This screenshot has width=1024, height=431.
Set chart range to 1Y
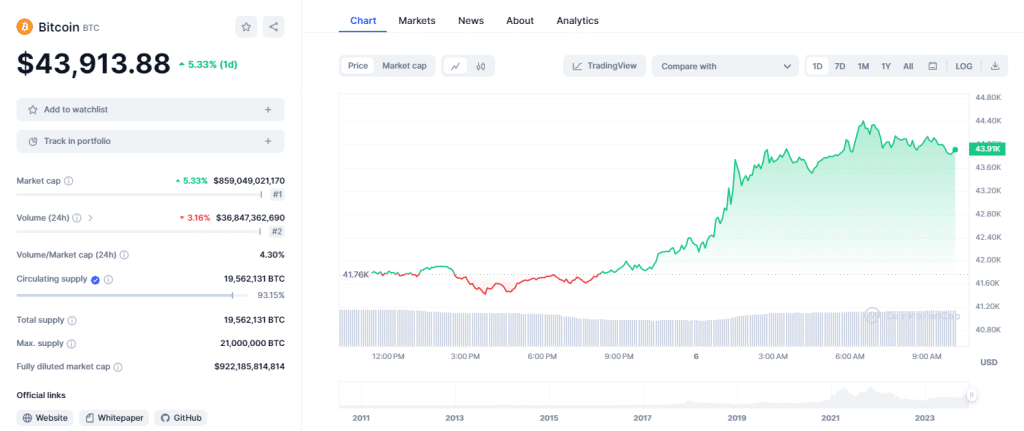pos(886,66)
